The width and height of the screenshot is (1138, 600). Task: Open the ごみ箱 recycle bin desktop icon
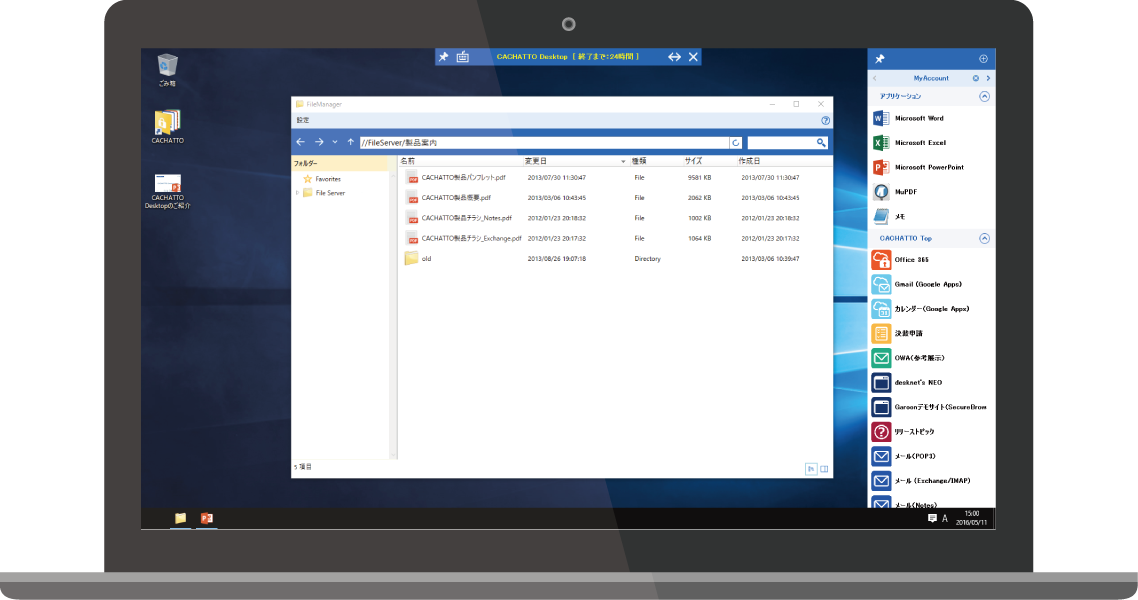point(168,70)
